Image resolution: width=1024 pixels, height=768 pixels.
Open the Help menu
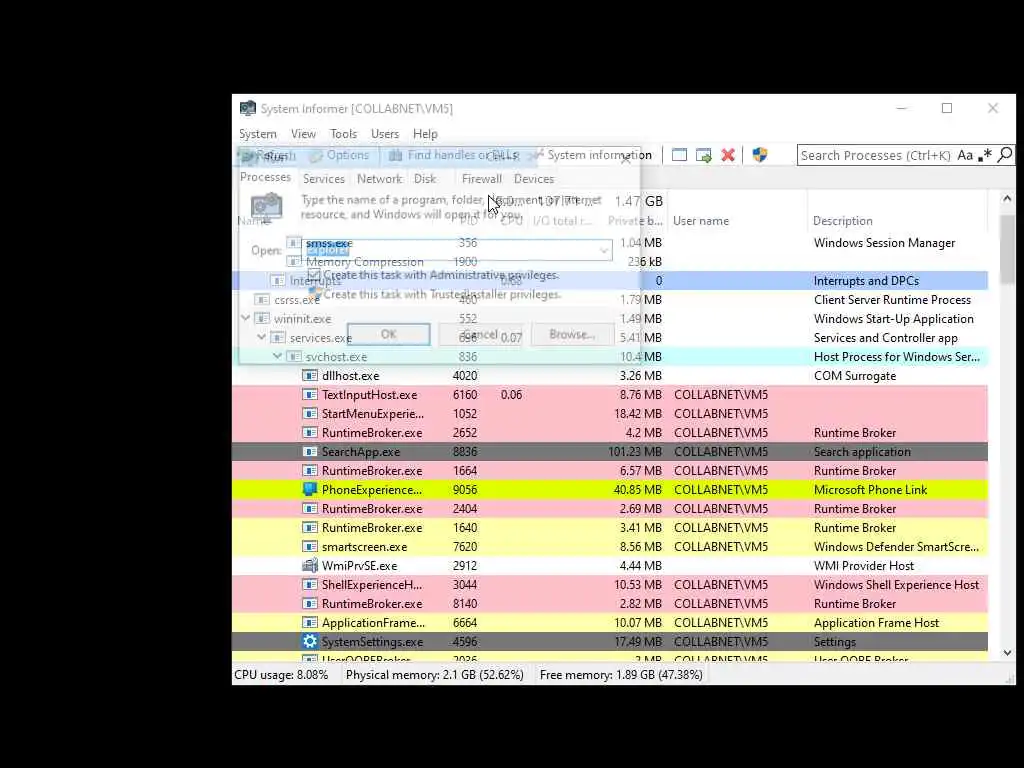[425, 134]
